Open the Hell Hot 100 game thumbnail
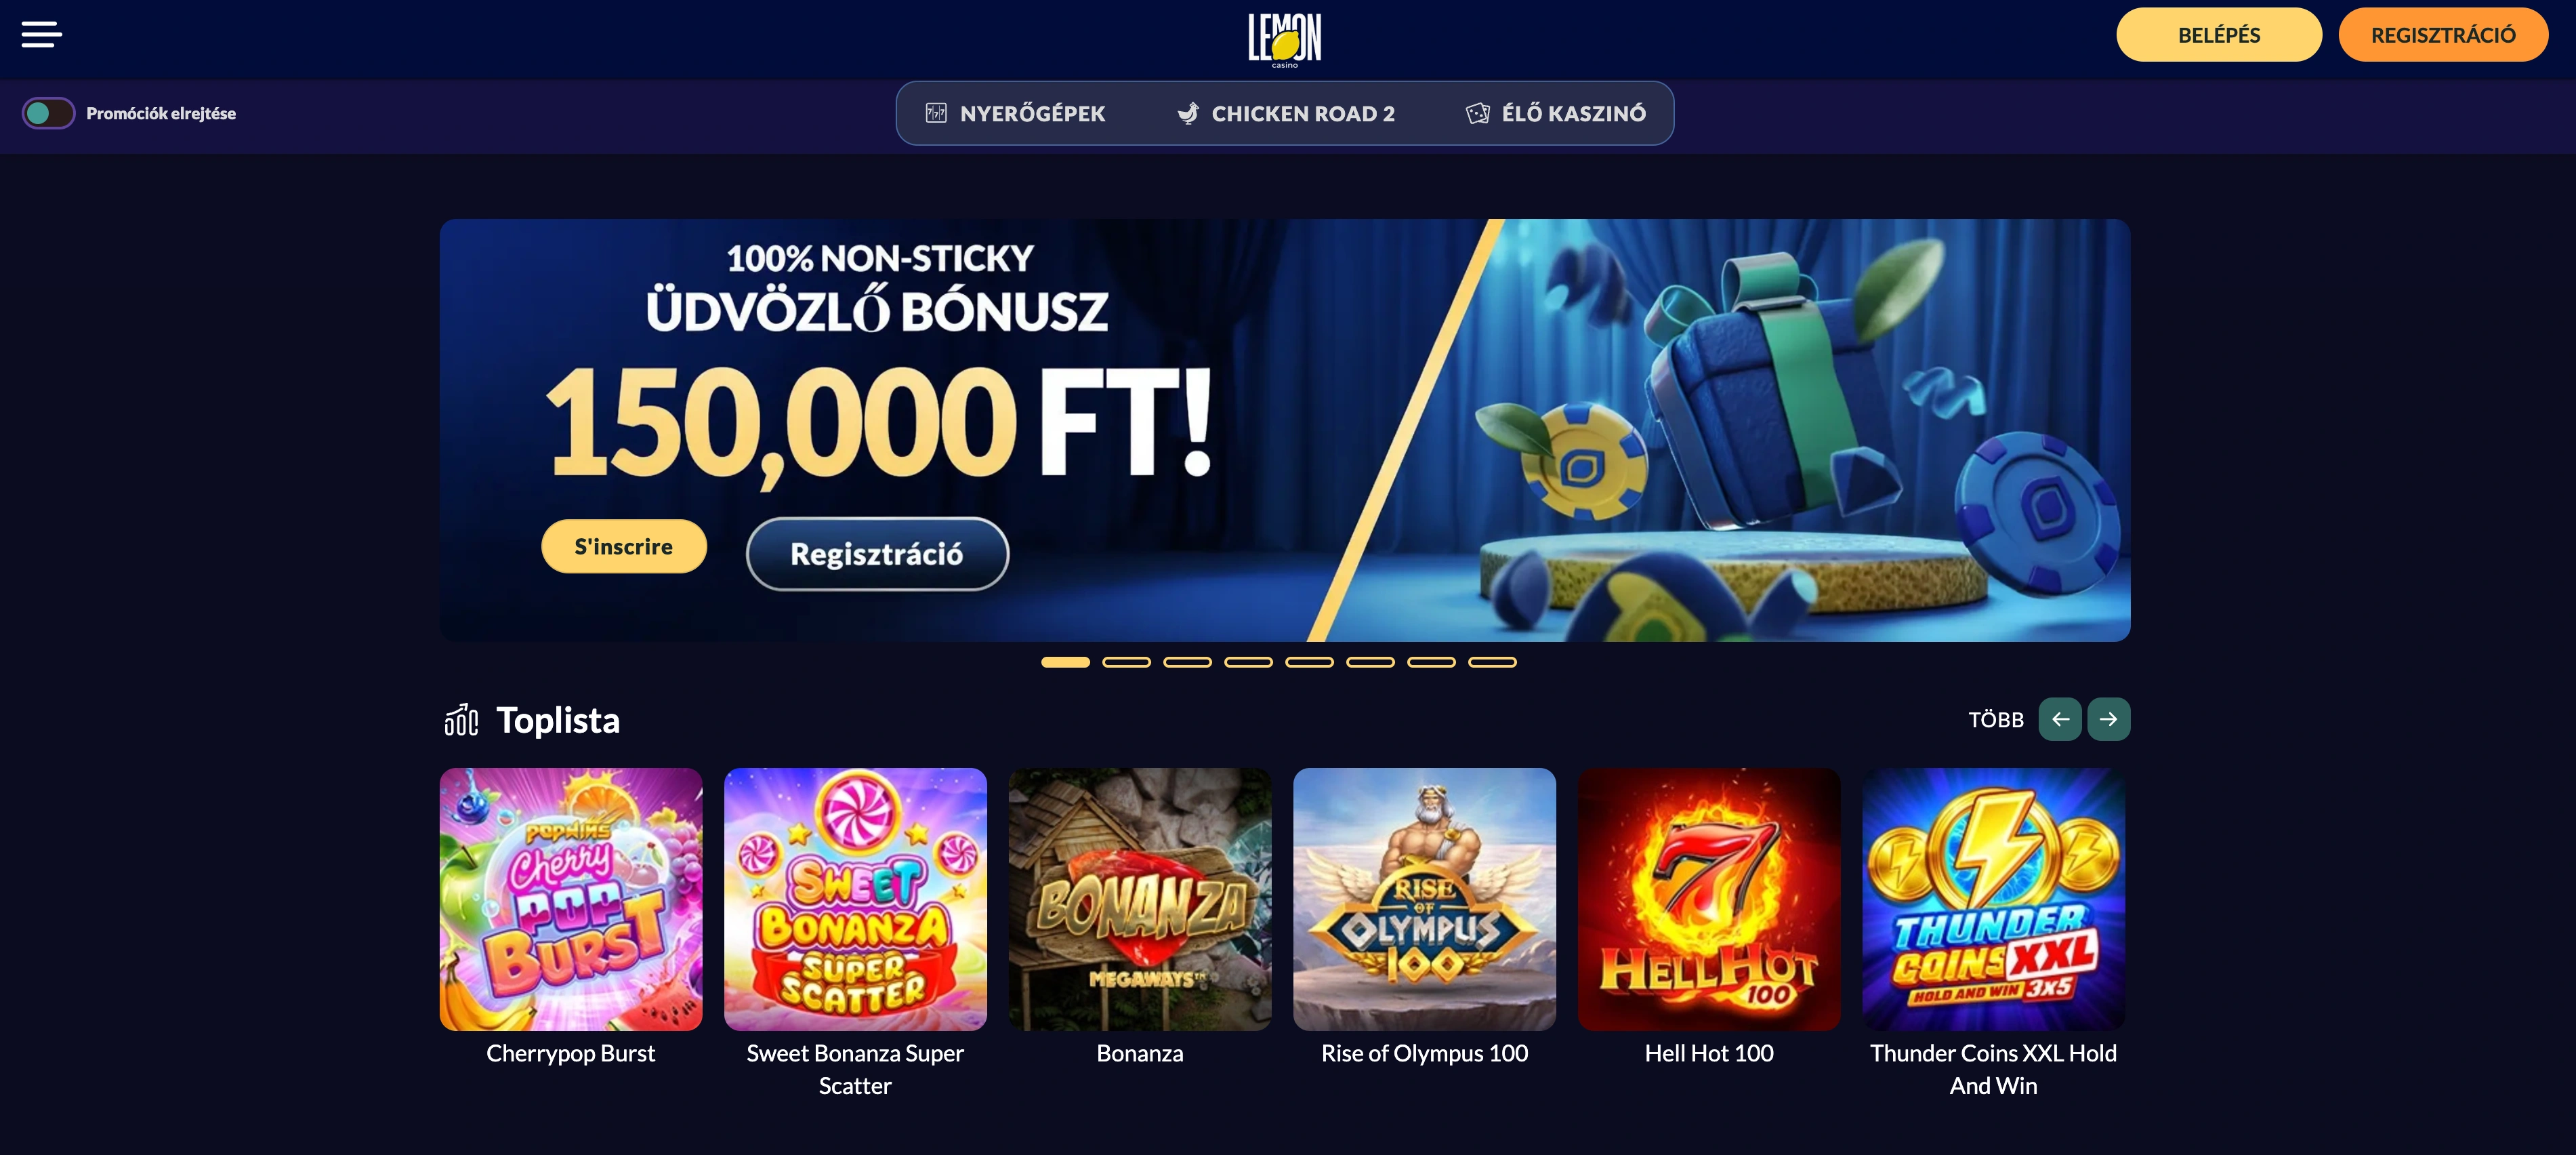This screenshot has height=1155, width=2576. tap(1709, 899)
